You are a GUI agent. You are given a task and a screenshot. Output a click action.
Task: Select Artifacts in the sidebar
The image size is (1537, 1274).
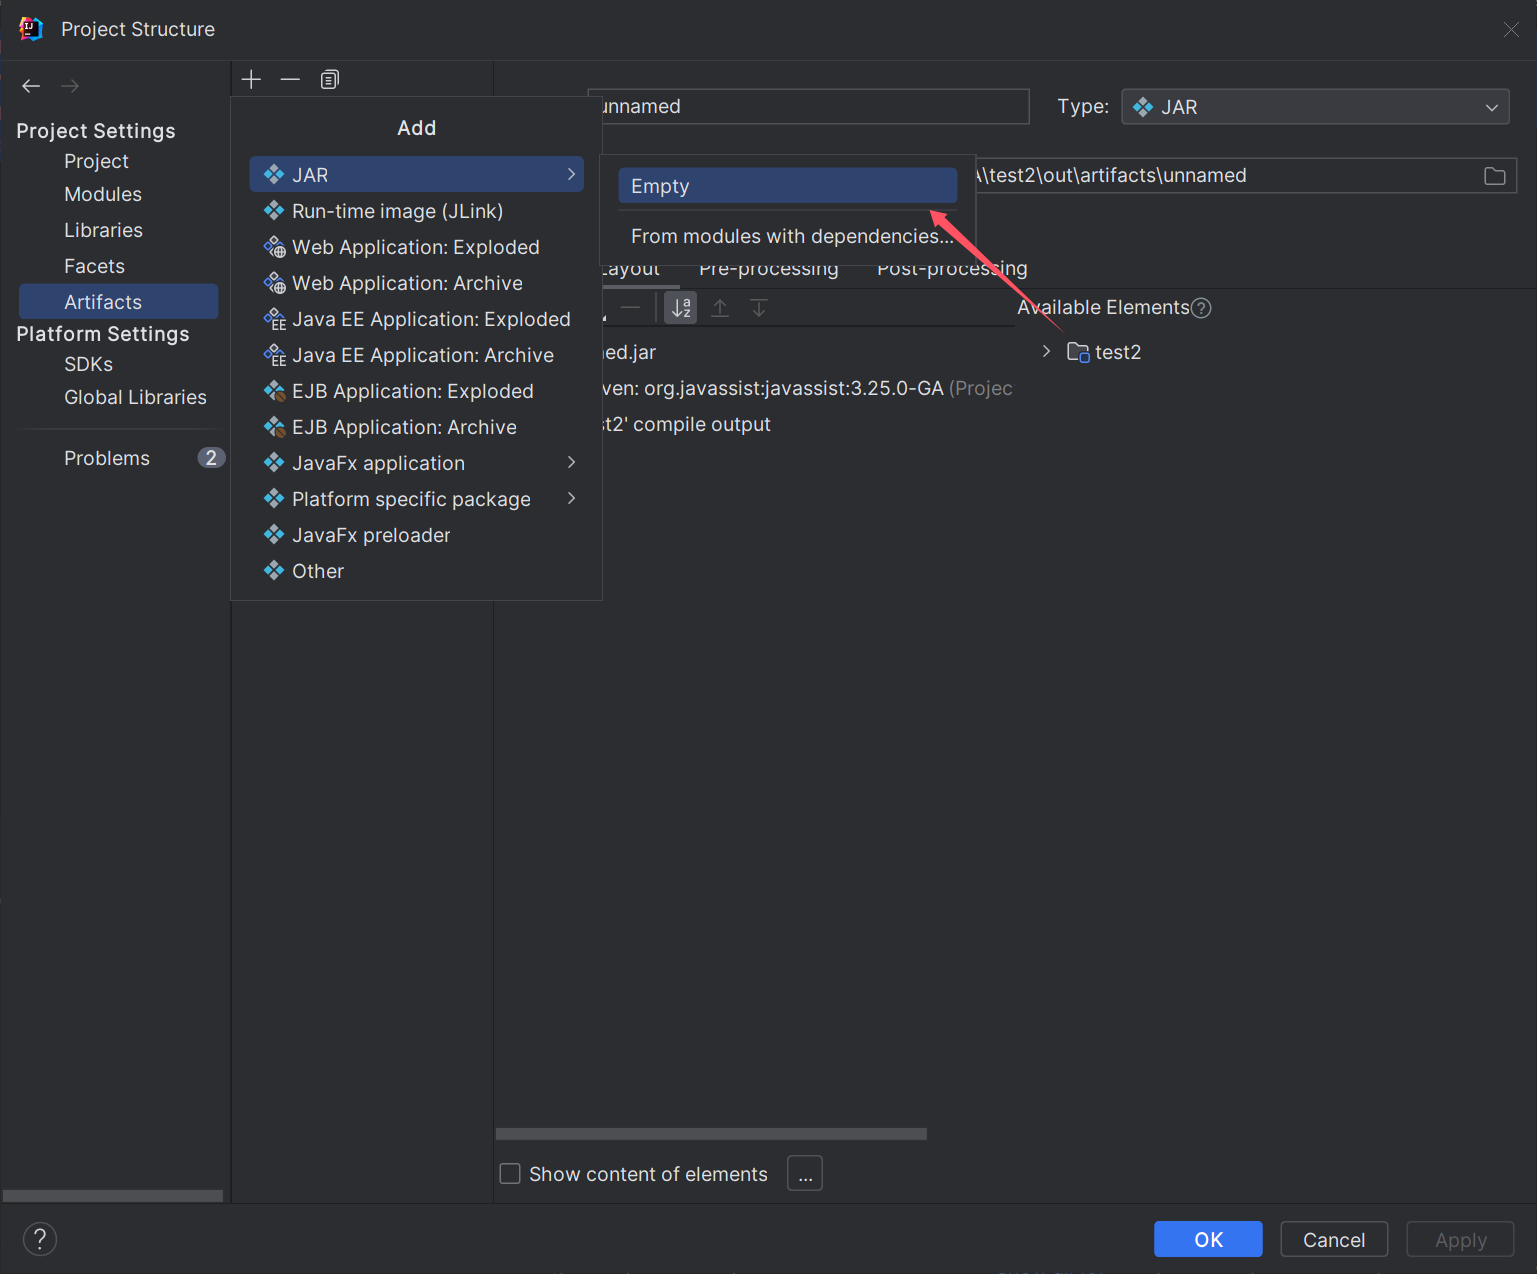118,302
